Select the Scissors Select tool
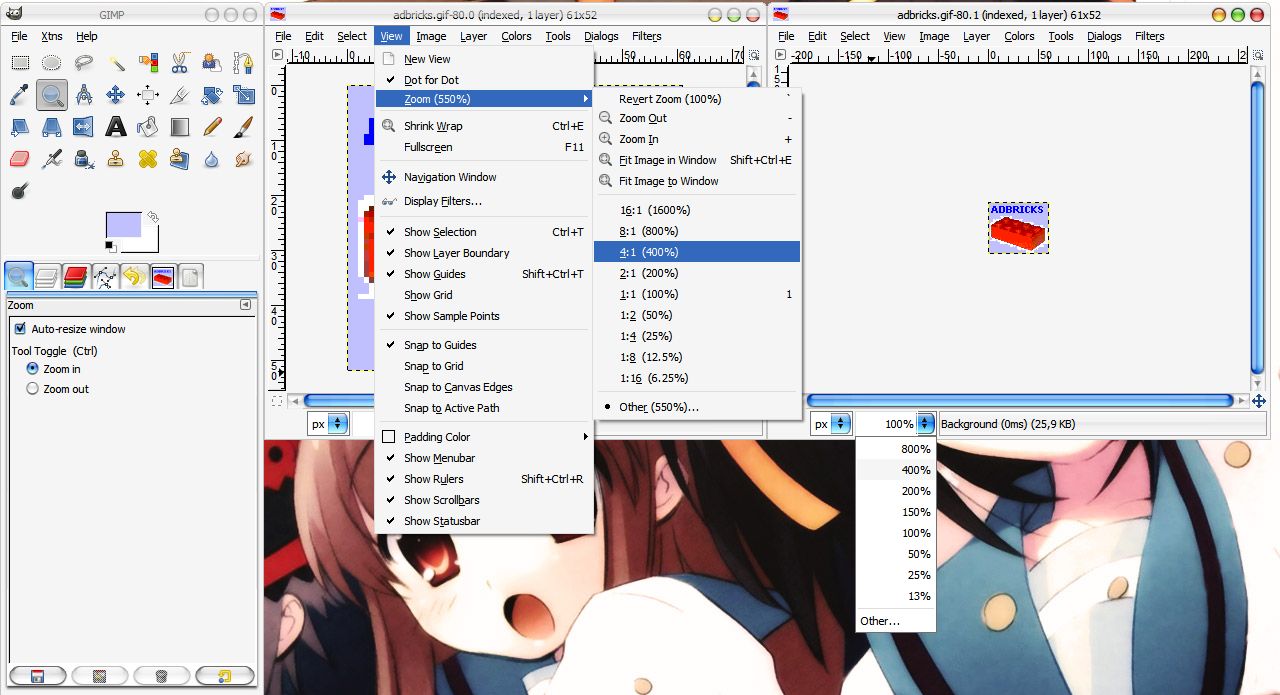 [180, 63]
